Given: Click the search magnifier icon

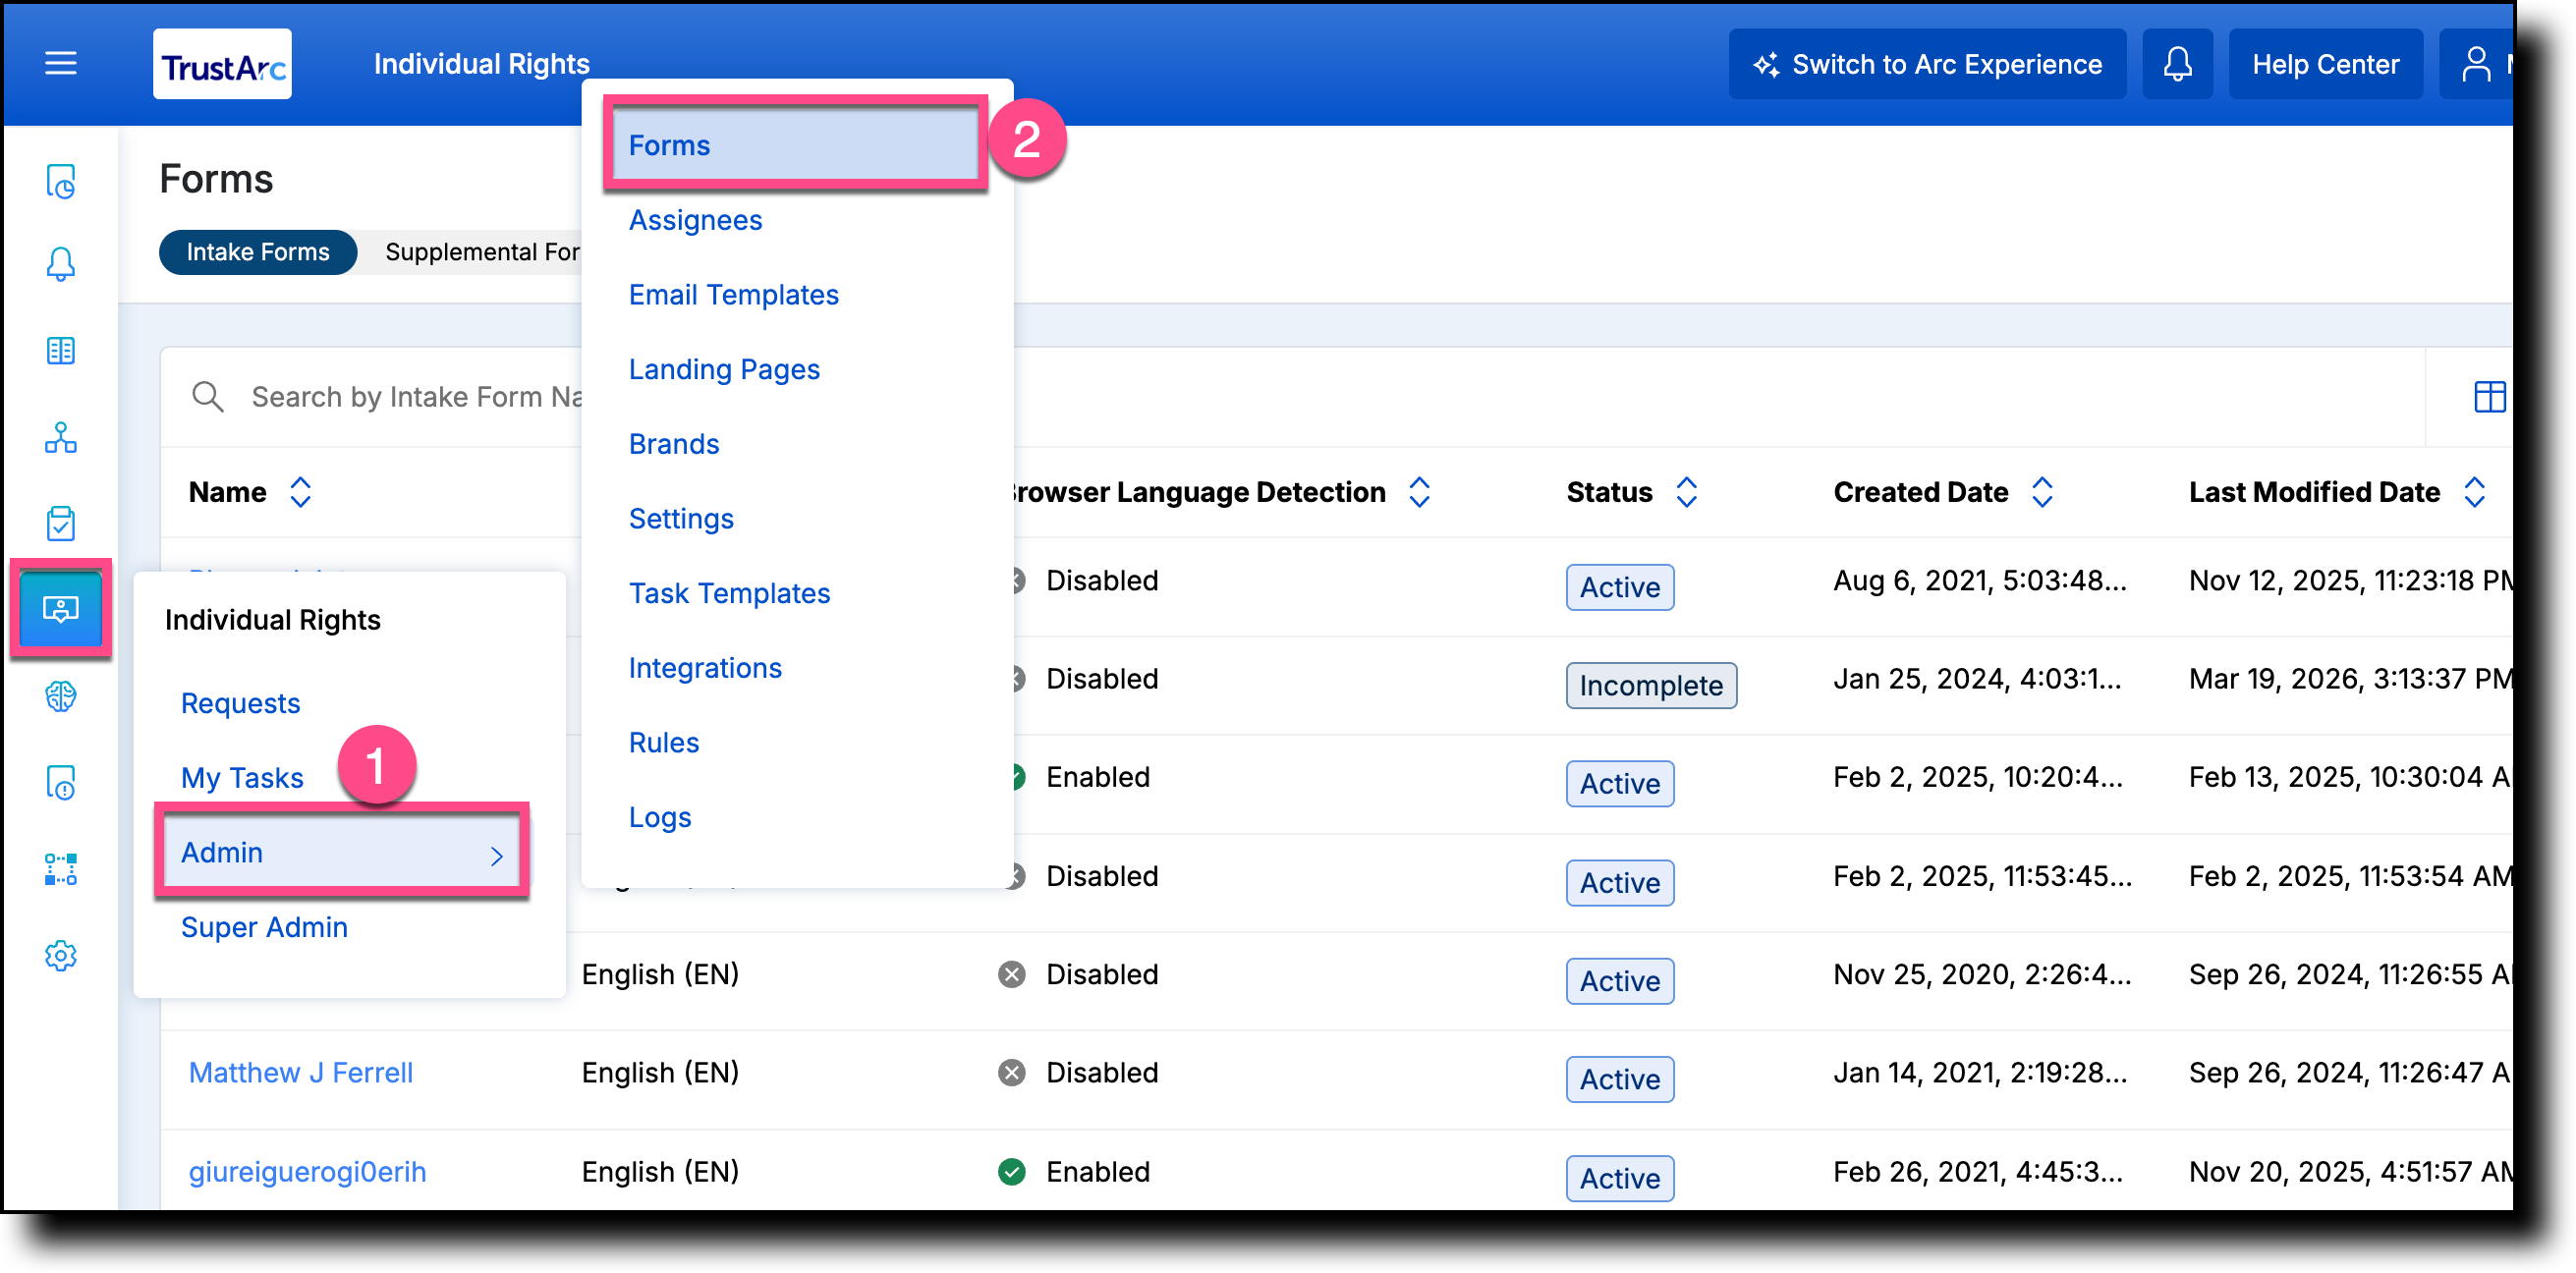Looking at the screenshot, I should (x=207, y=397).
